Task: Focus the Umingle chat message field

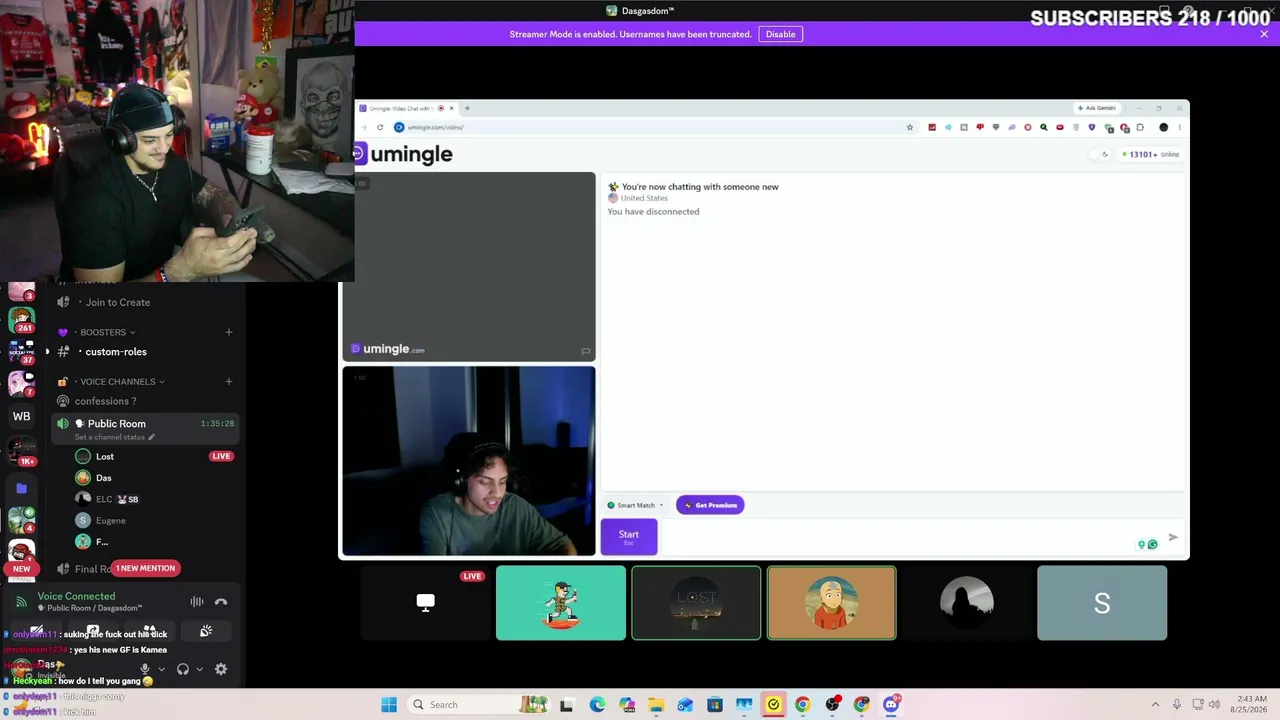Action: (900, 537)
